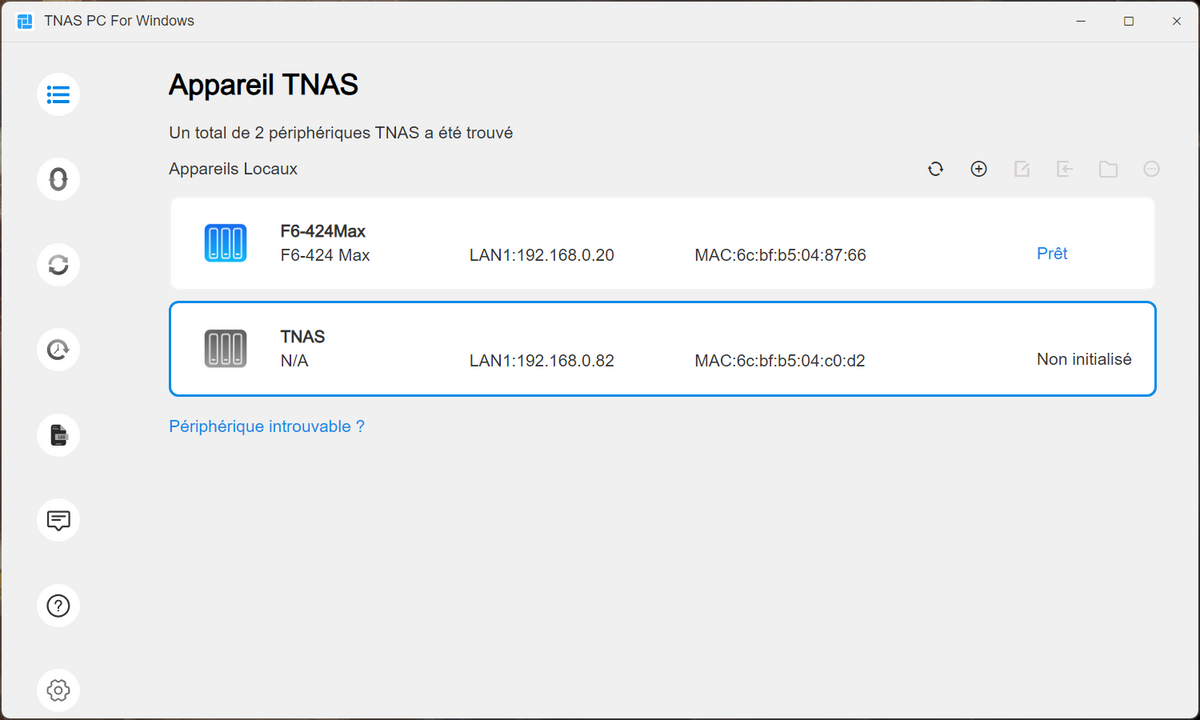Minimize the TNAS PC window
This screenshot has height=720, width=1200.
1080,21
